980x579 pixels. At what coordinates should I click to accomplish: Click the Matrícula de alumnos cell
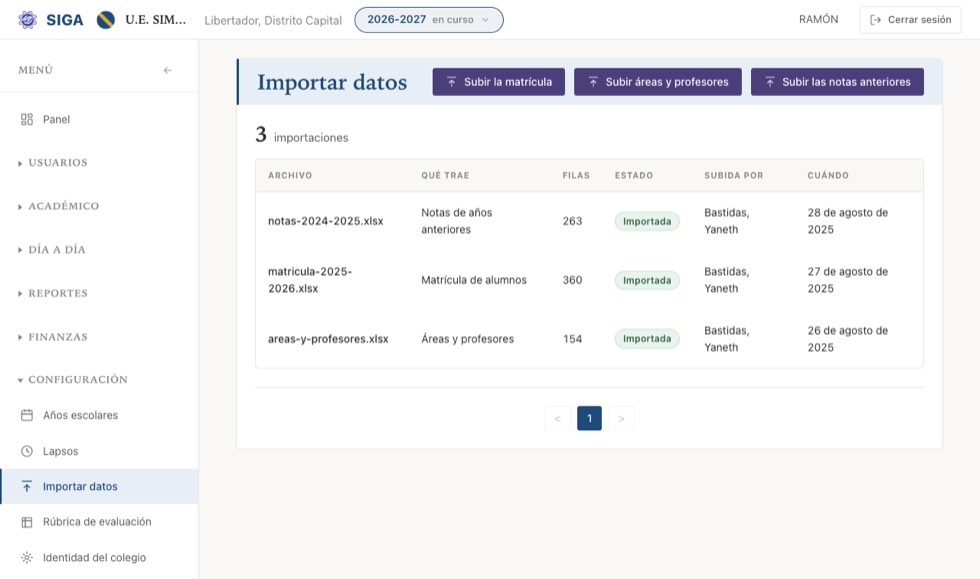474,280
